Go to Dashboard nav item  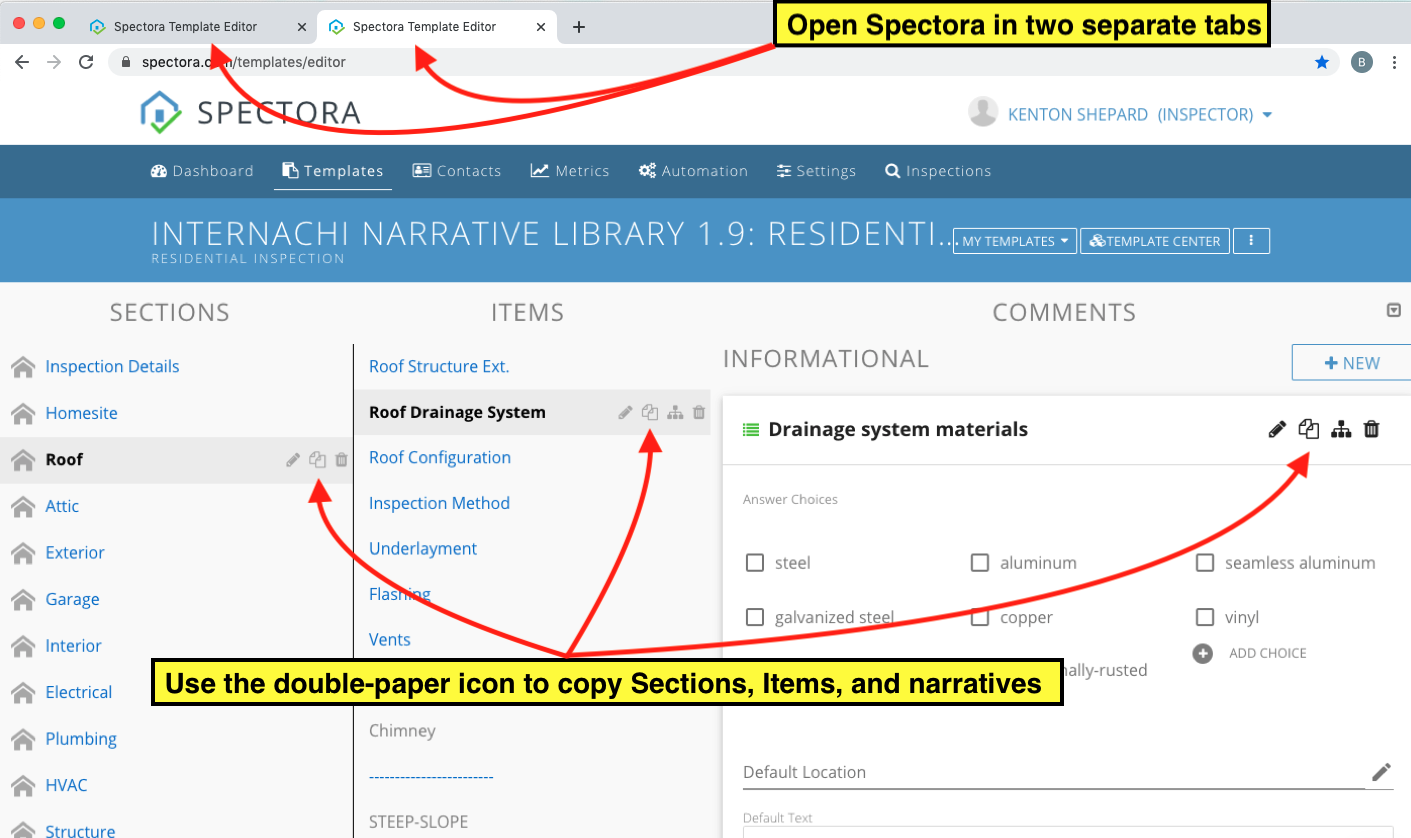tap(202, 171)
